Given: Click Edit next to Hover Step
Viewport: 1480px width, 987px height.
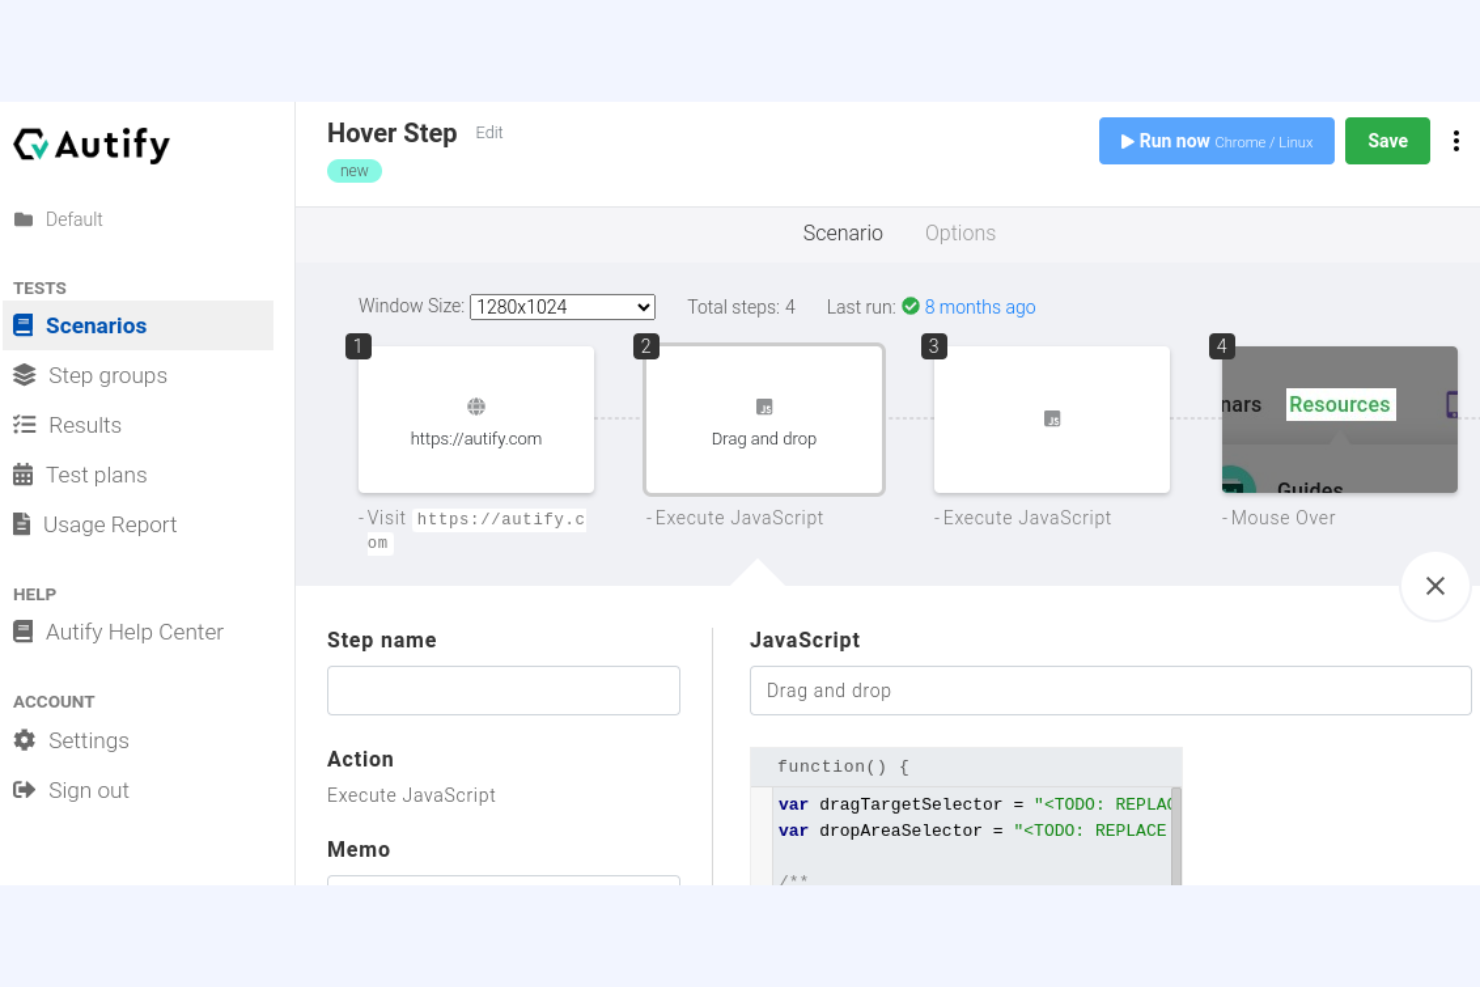Looking at the screenshot, I should click(x=489, y=132).
